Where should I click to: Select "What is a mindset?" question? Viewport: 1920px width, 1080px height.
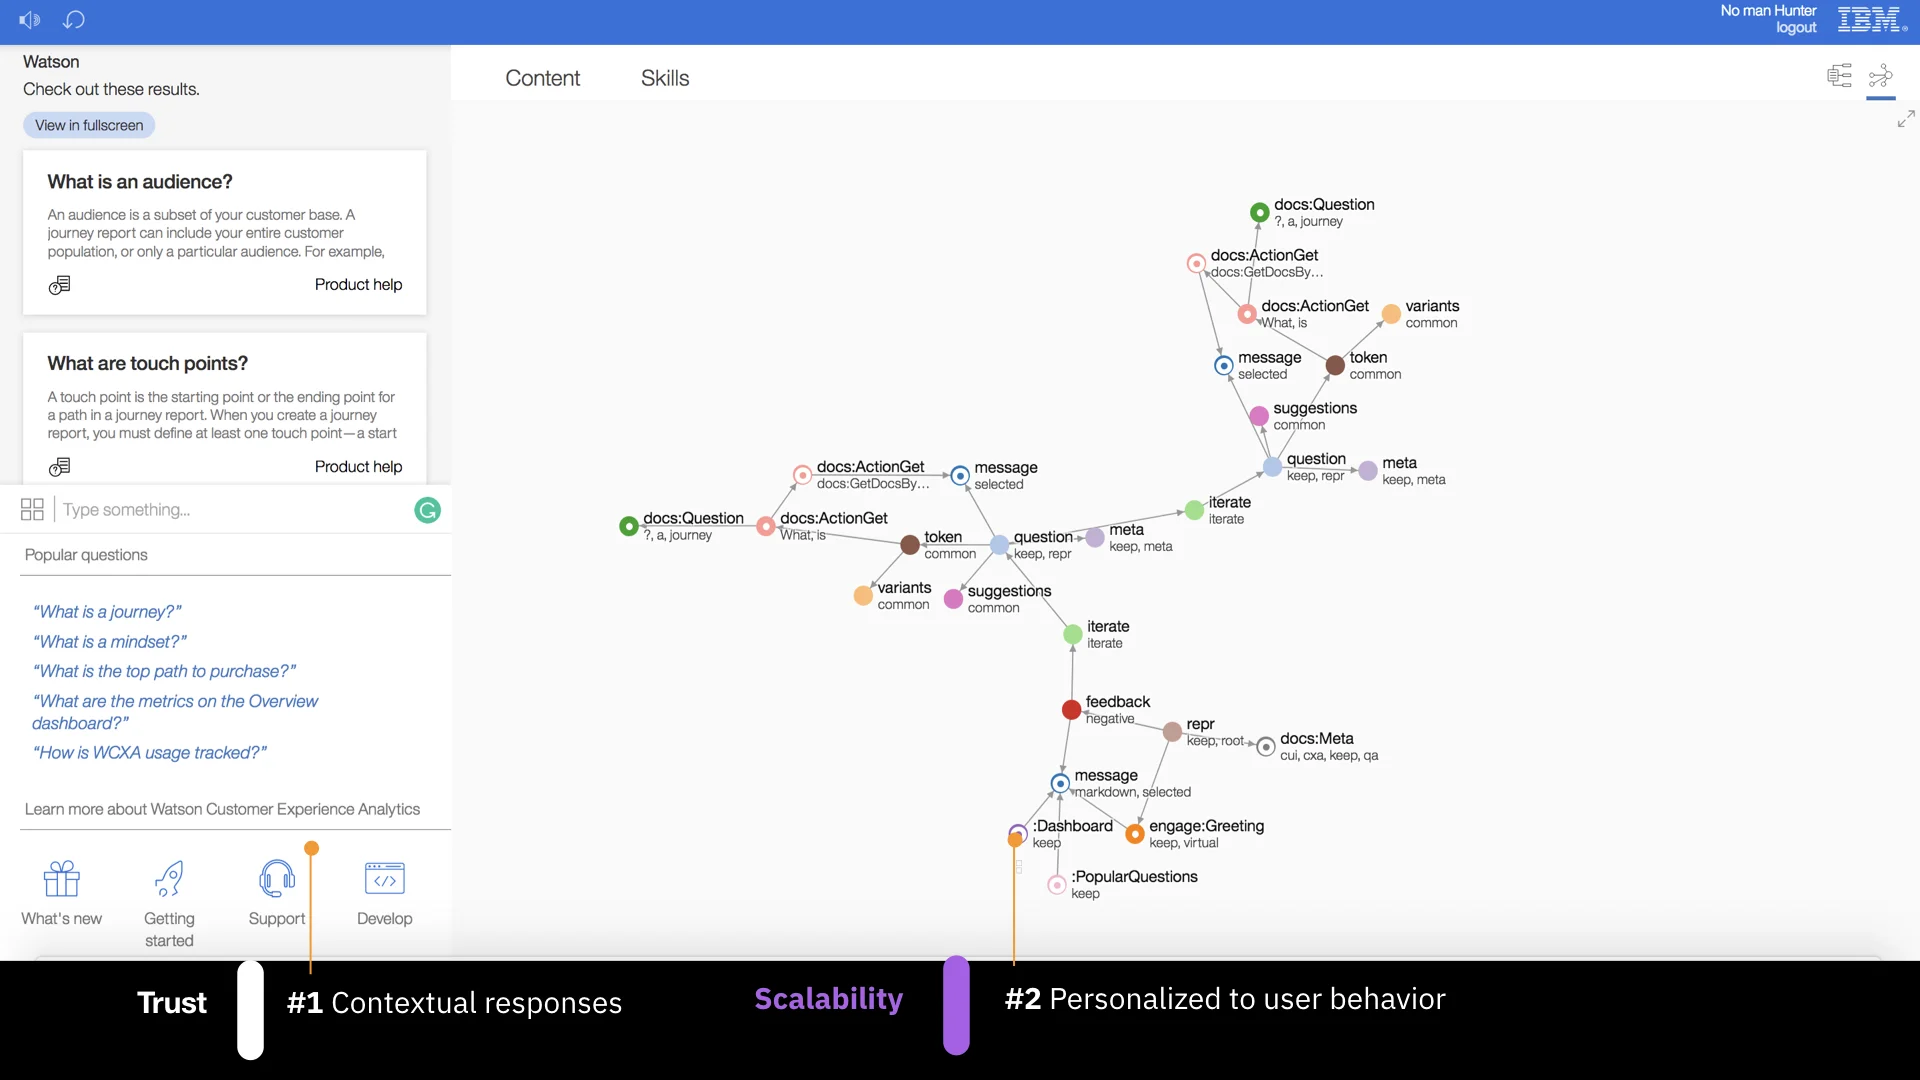[110, 642]
